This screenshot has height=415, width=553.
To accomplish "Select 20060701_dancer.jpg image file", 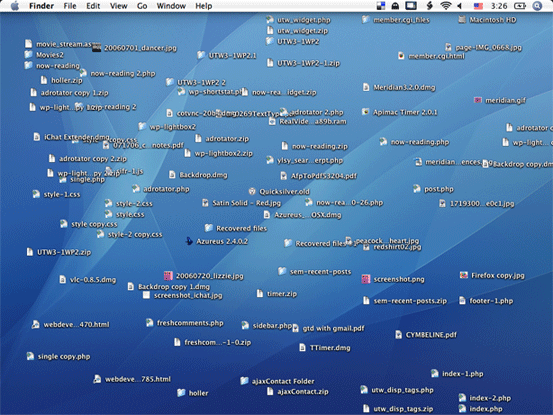I will click(134, 48).
